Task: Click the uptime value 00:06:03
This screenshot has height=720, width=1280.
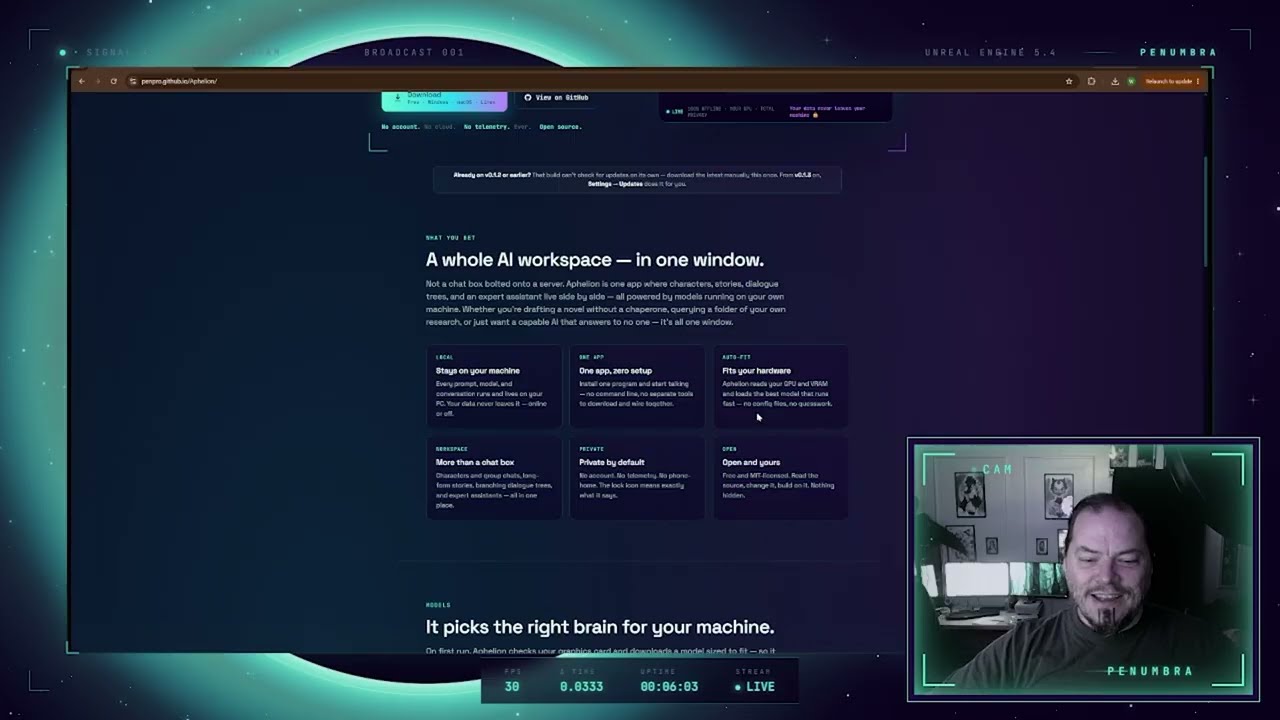Action: point(669,687)
